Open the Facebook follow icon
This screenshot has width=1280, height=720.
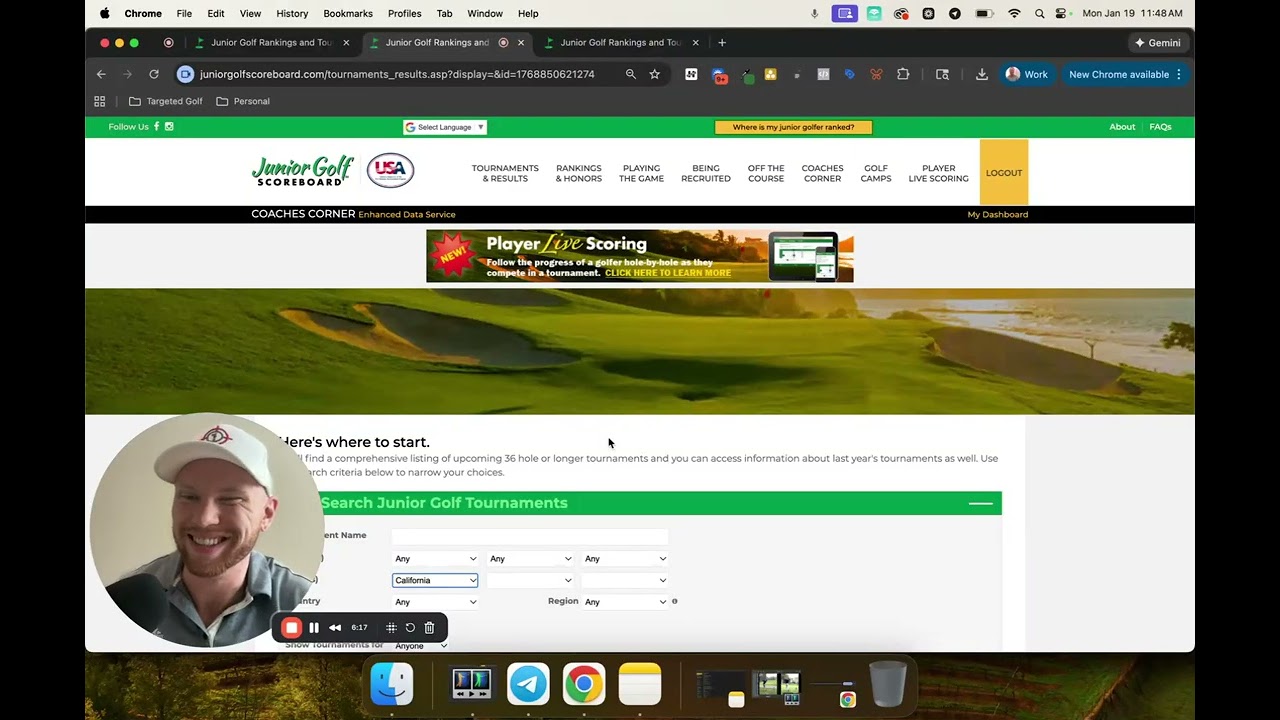coord(157,126)
